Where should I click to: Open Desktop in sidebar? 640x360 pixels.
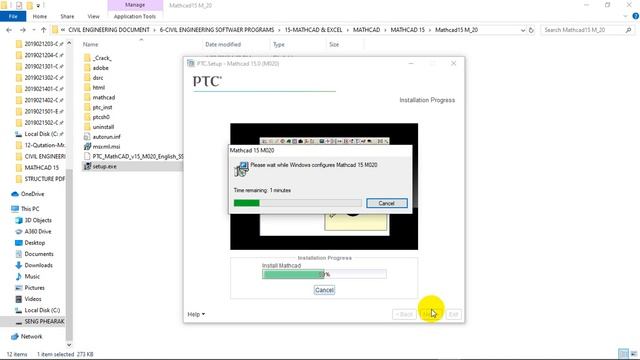(30, 242)
